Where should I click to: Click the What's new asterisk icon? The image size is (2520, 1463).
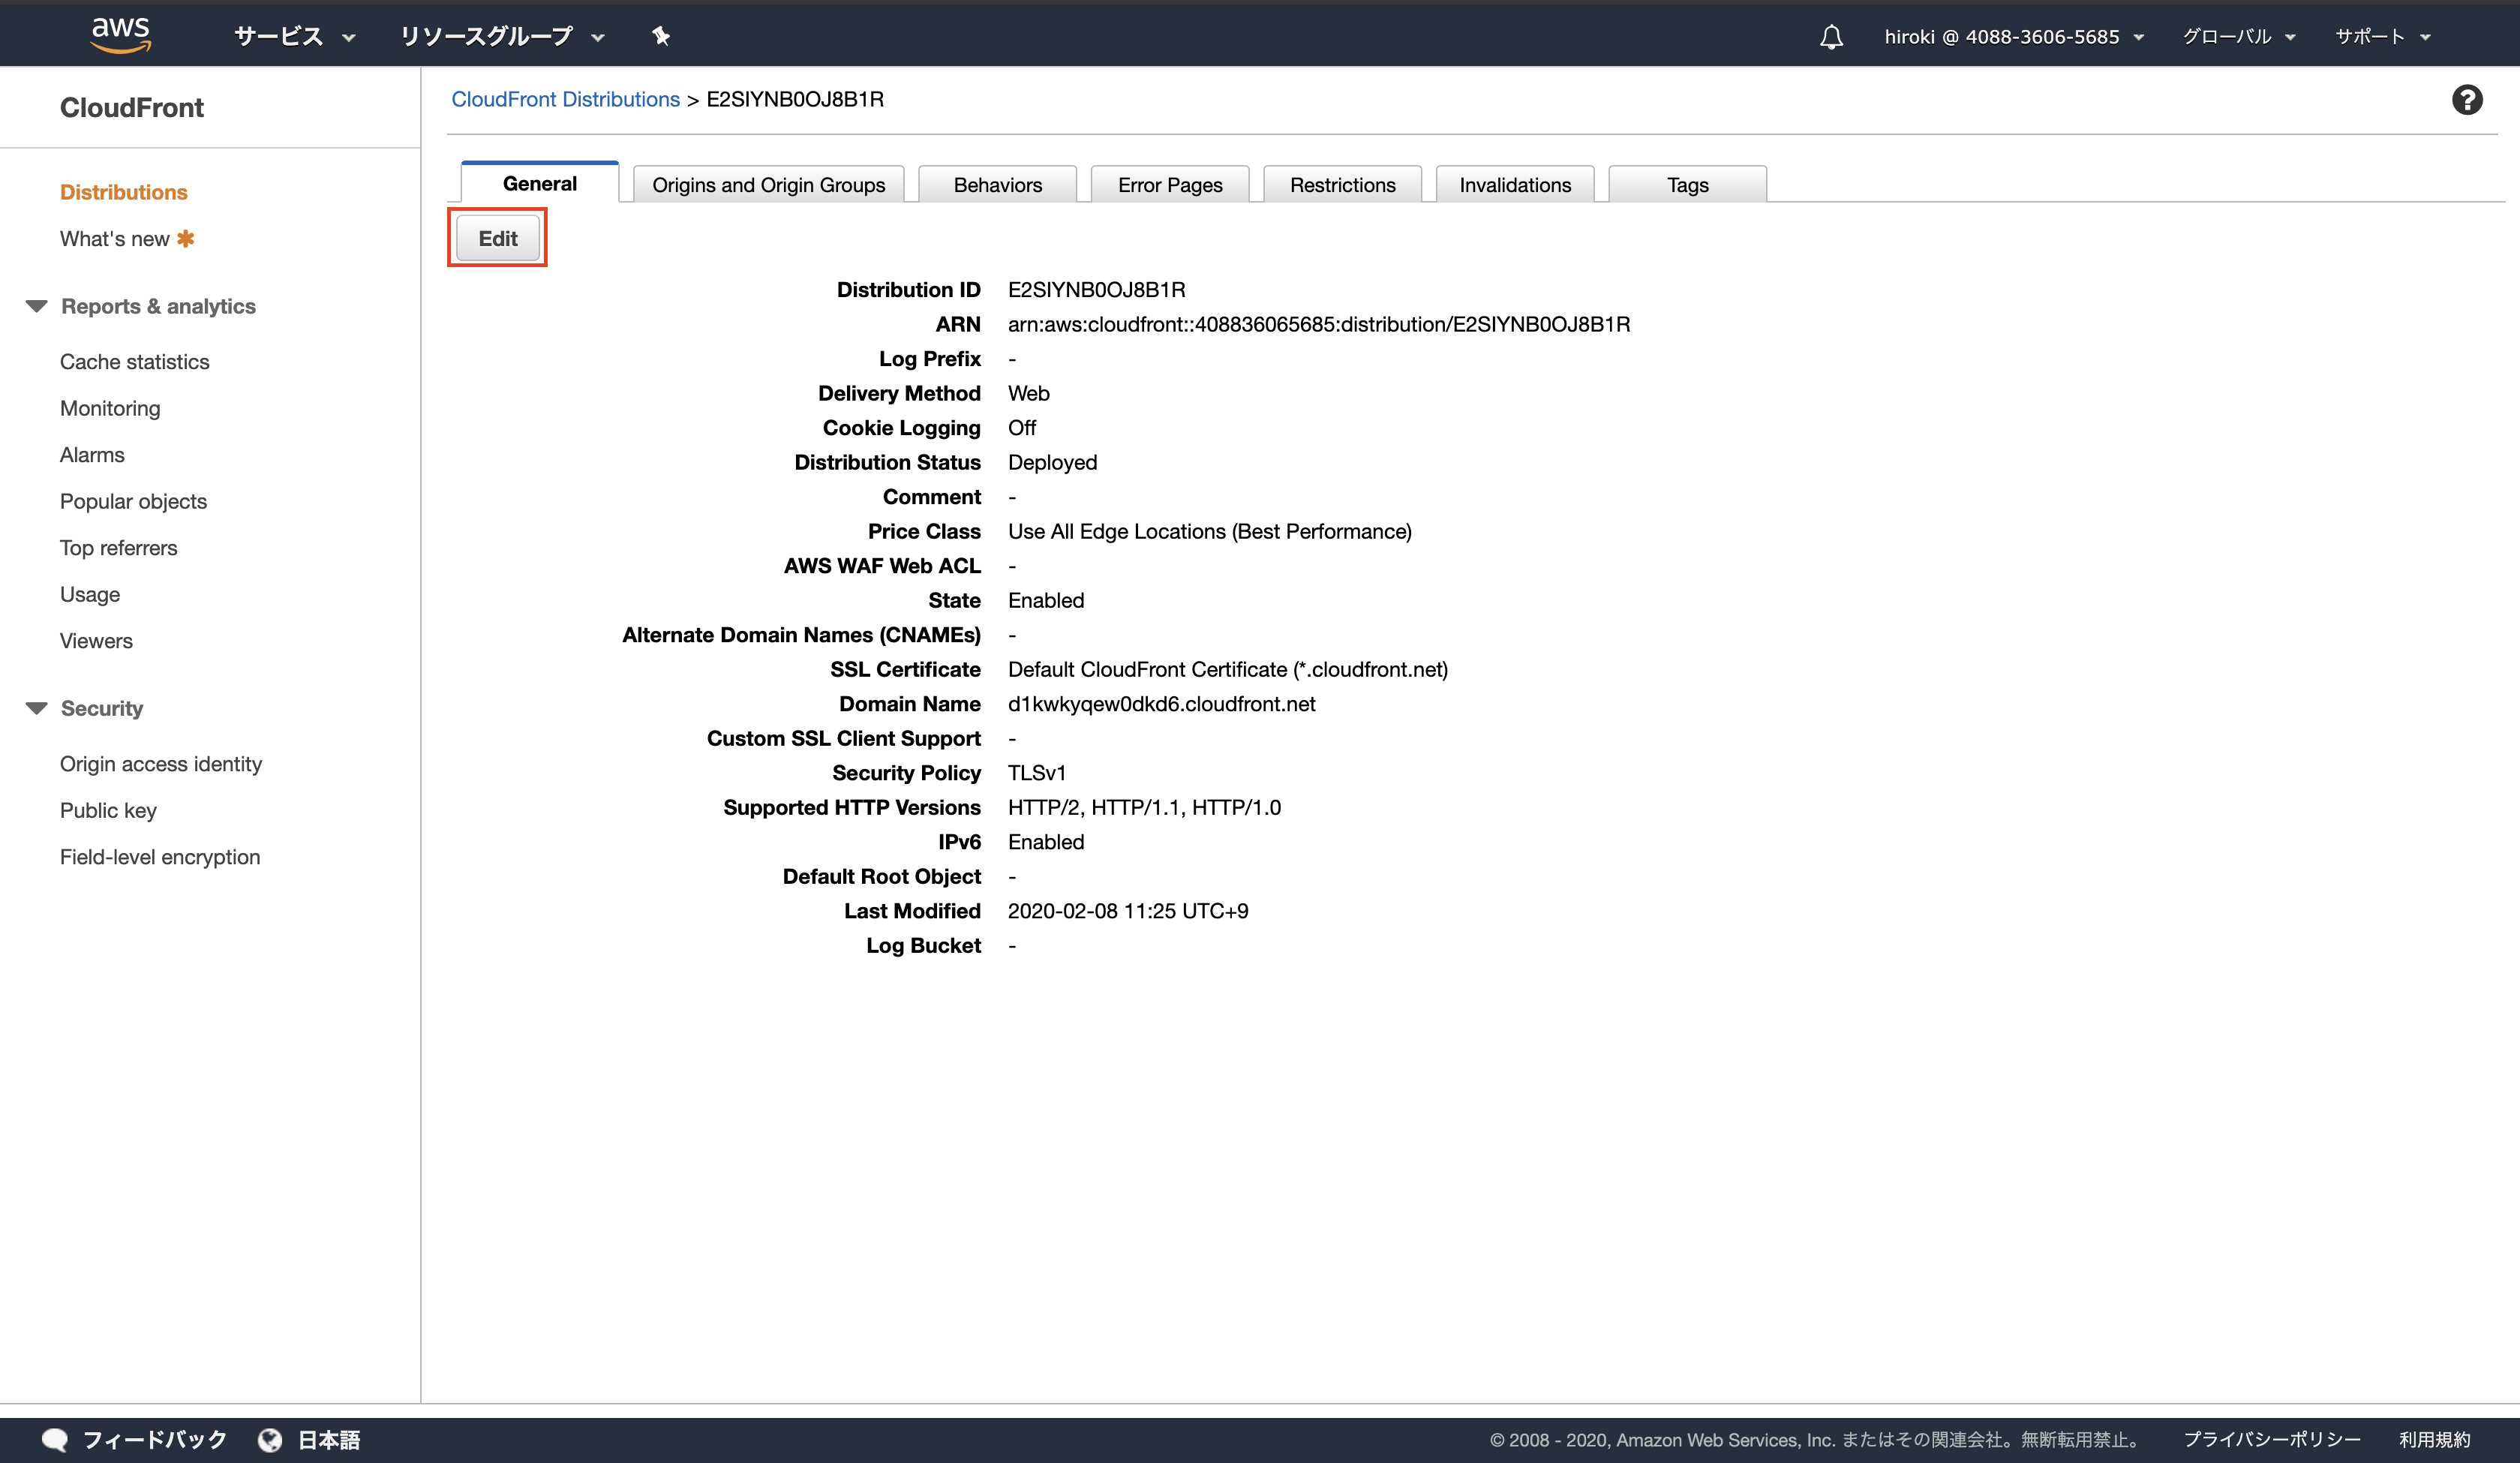tap(186, 239)
